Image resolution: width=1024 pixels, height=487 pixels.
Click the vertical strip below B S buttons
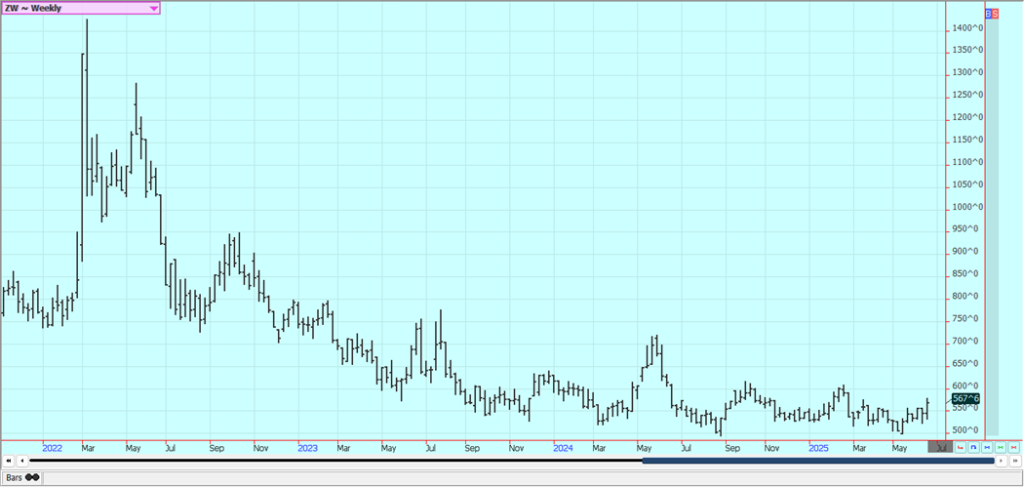(992, 227)
